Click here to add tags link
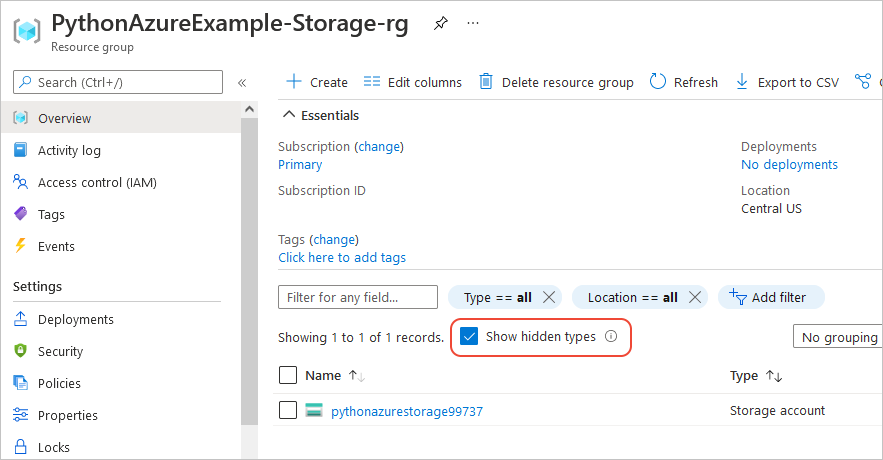The image size is (883, 460). point(342,257)
